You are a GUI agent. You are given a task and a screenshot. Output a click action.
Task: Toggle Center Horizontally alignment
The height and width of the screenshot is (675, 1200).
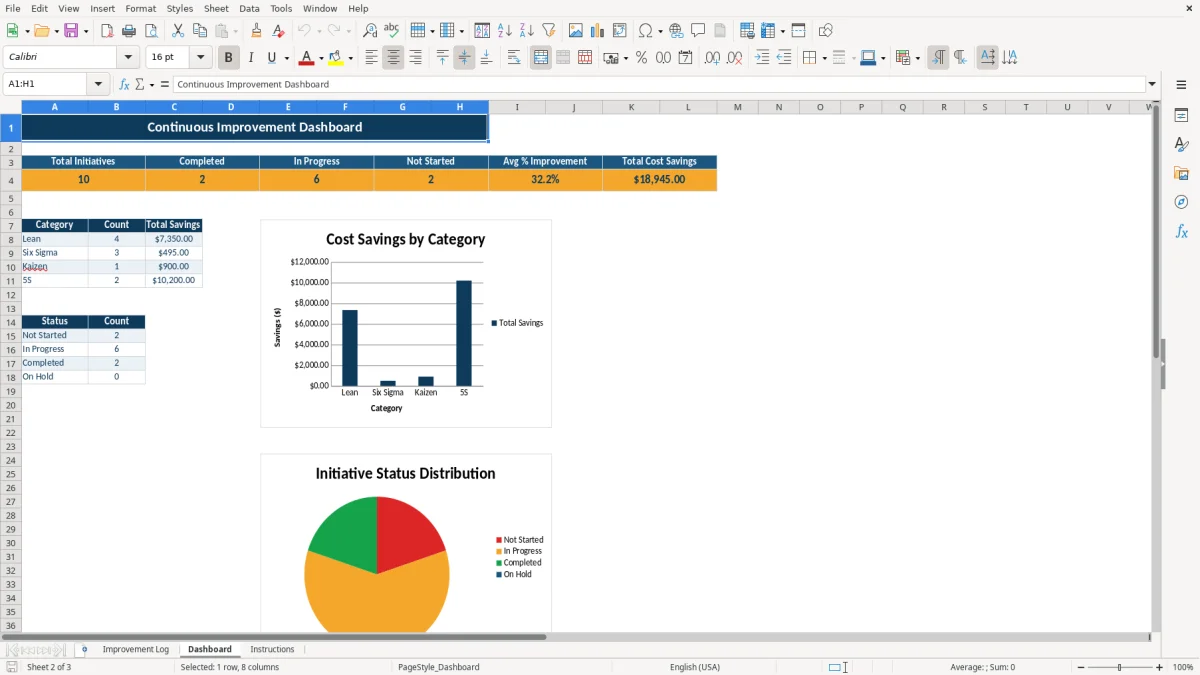coord(393,58)
